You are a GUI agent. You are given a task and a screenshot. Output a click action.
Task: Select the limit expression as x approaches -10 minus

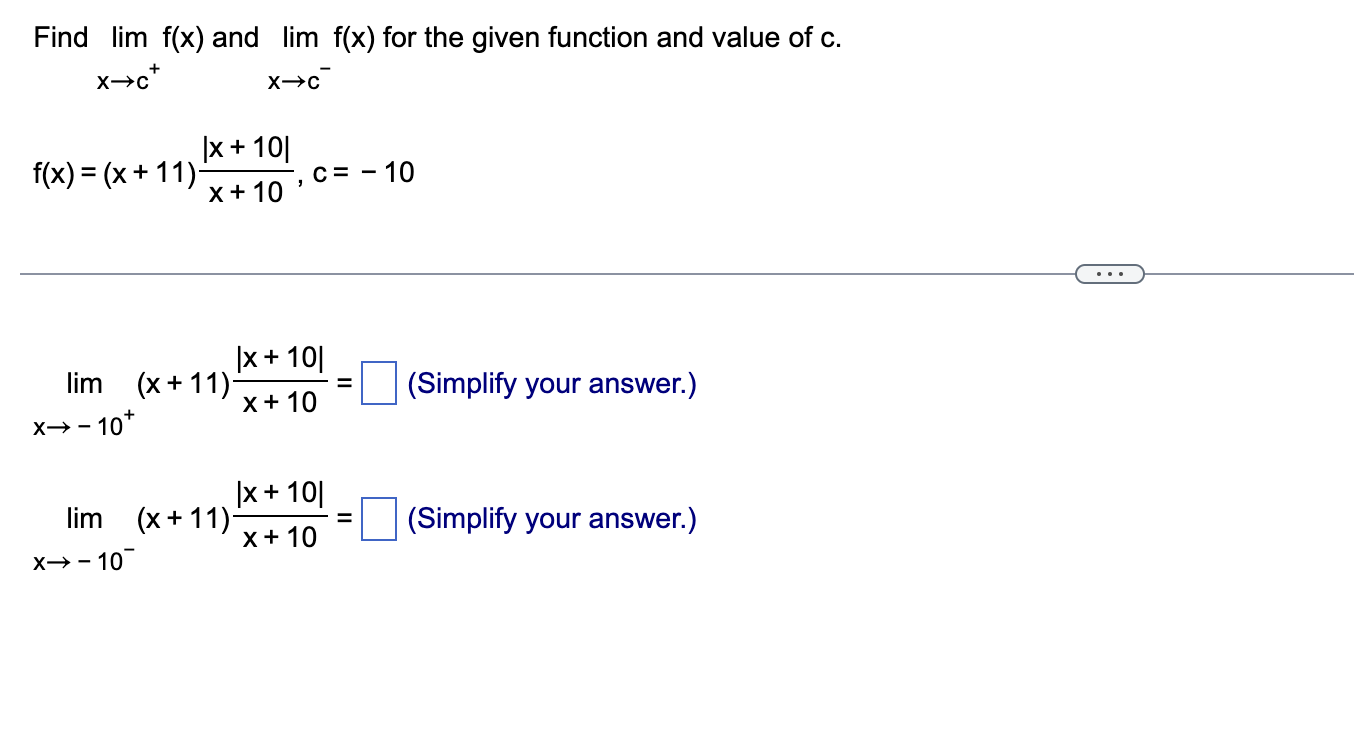tap(190, 518)
